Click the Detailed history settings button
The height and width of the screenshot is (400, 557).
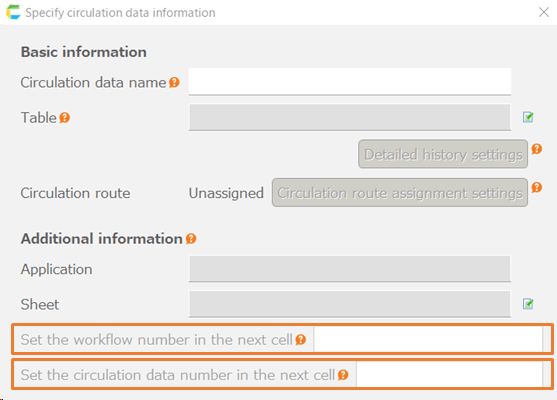443,154
